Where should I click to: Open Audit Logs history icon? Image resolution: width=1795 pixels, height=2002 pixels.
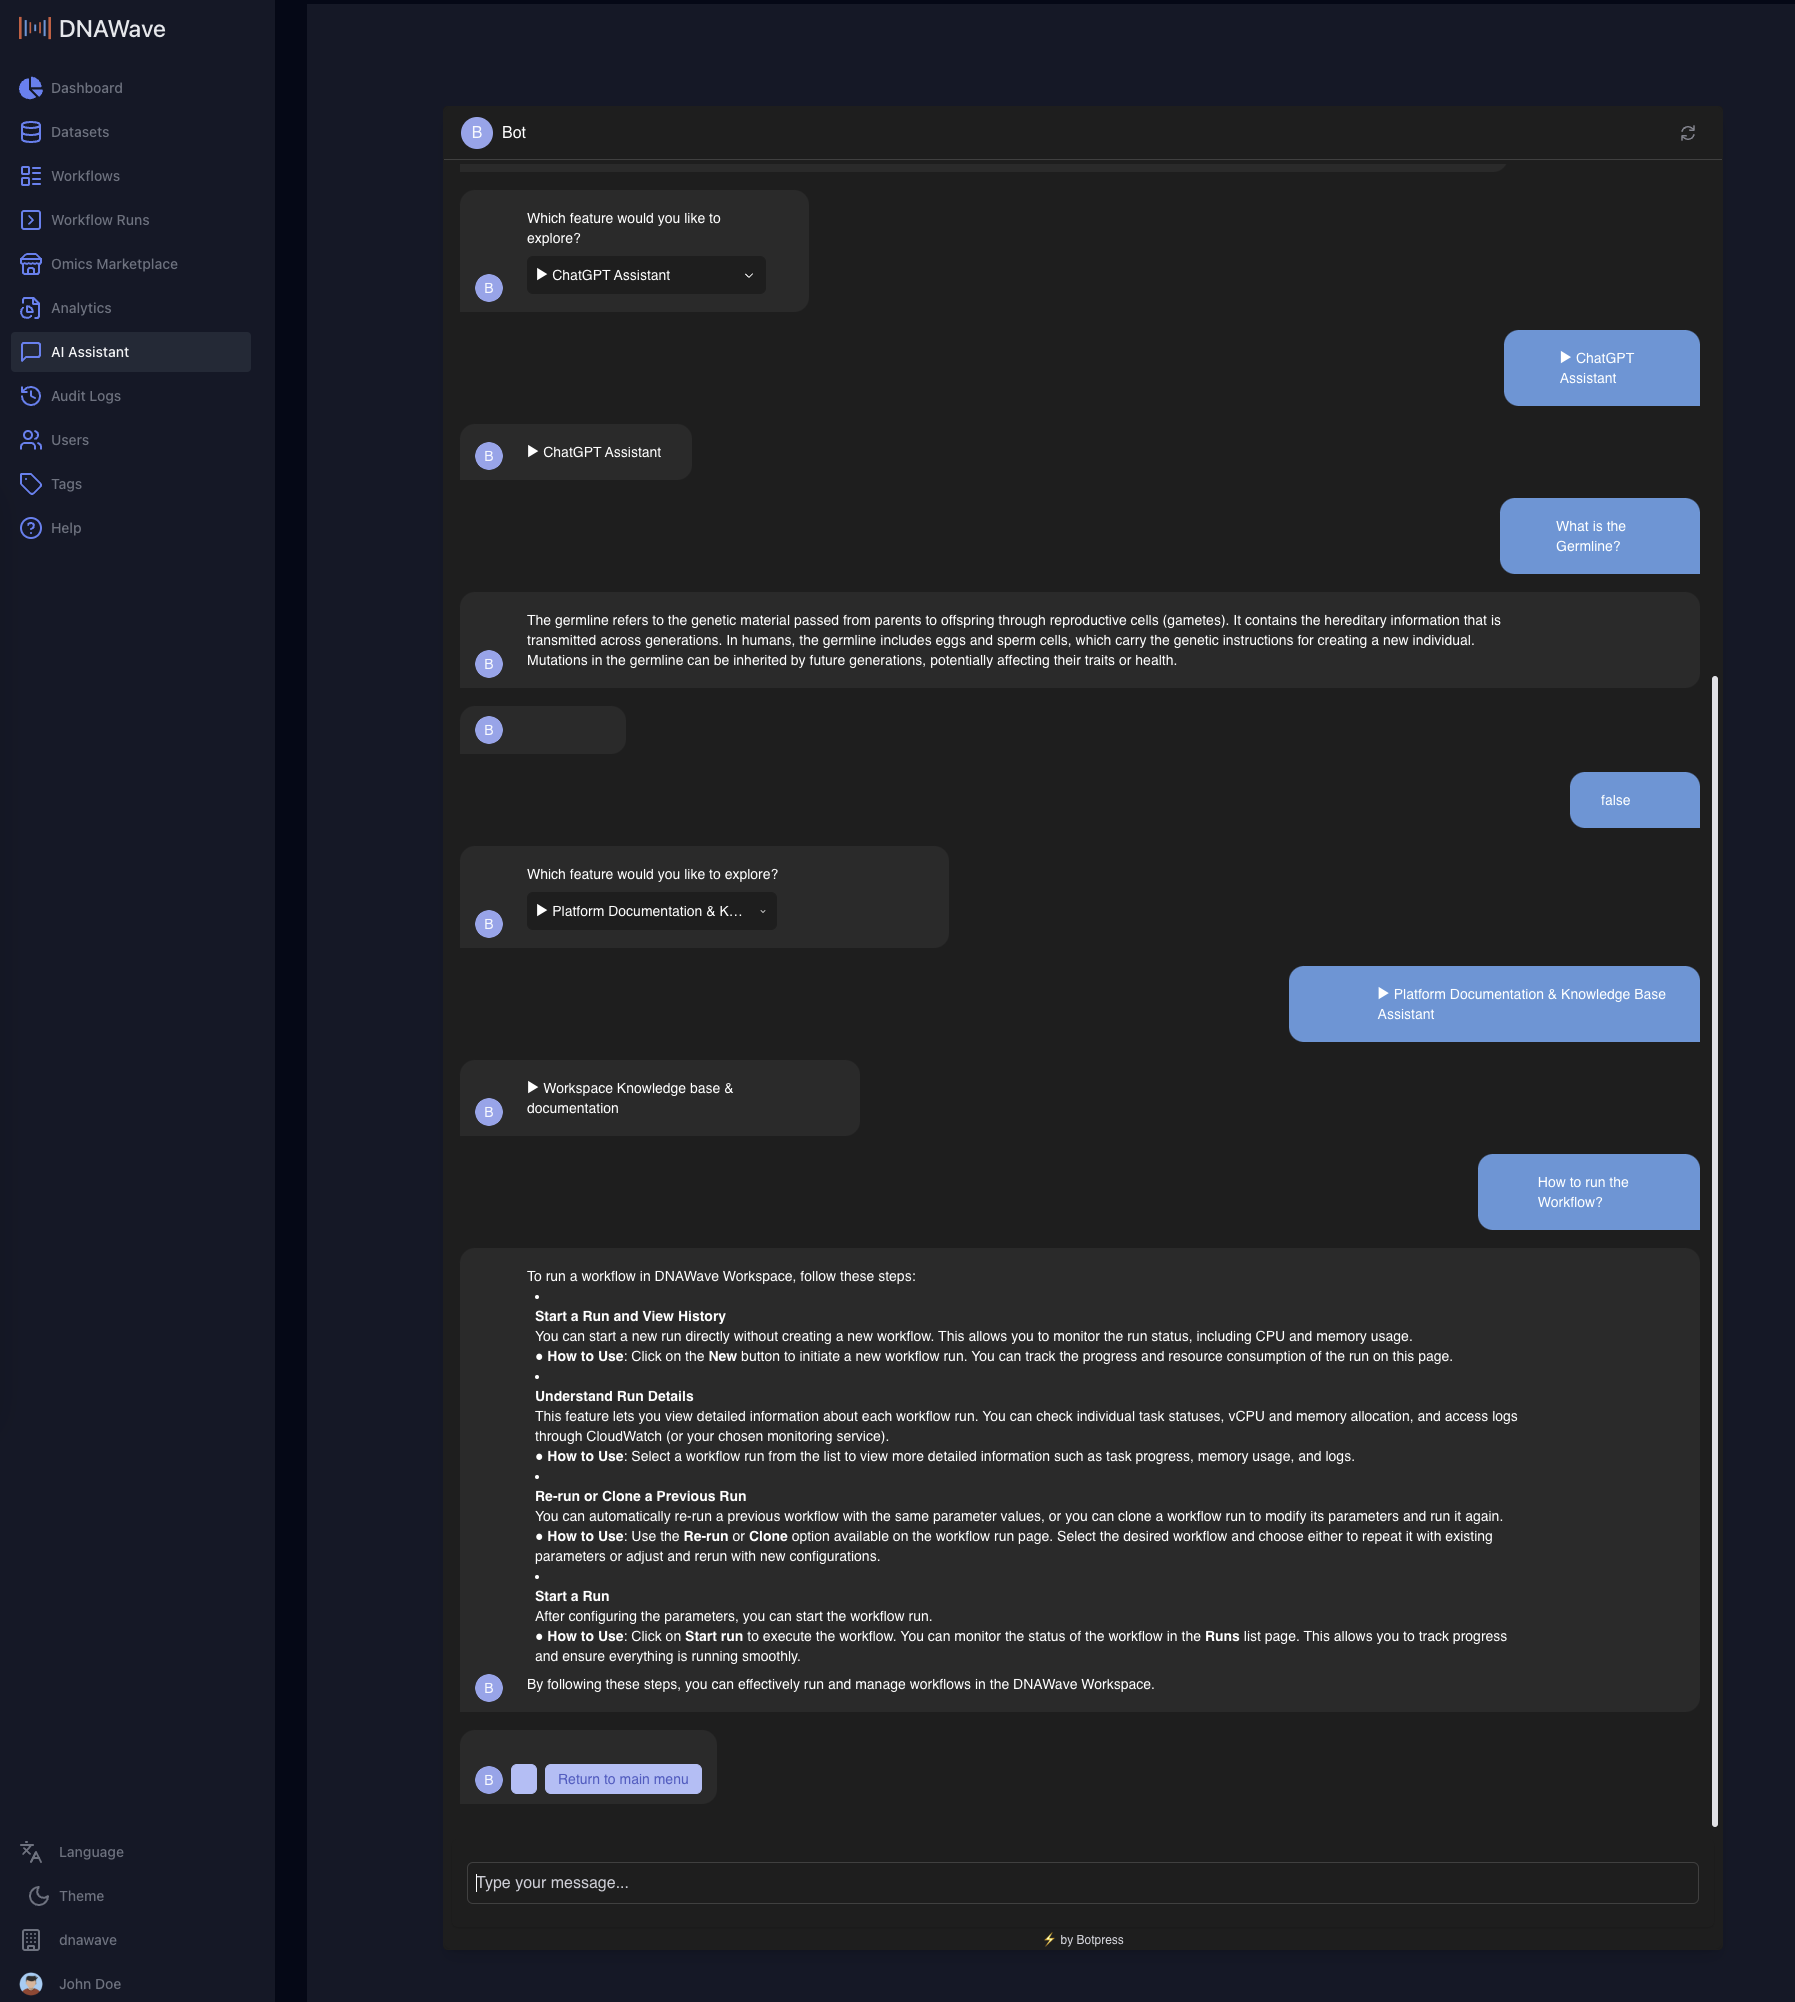coord(31,395)
